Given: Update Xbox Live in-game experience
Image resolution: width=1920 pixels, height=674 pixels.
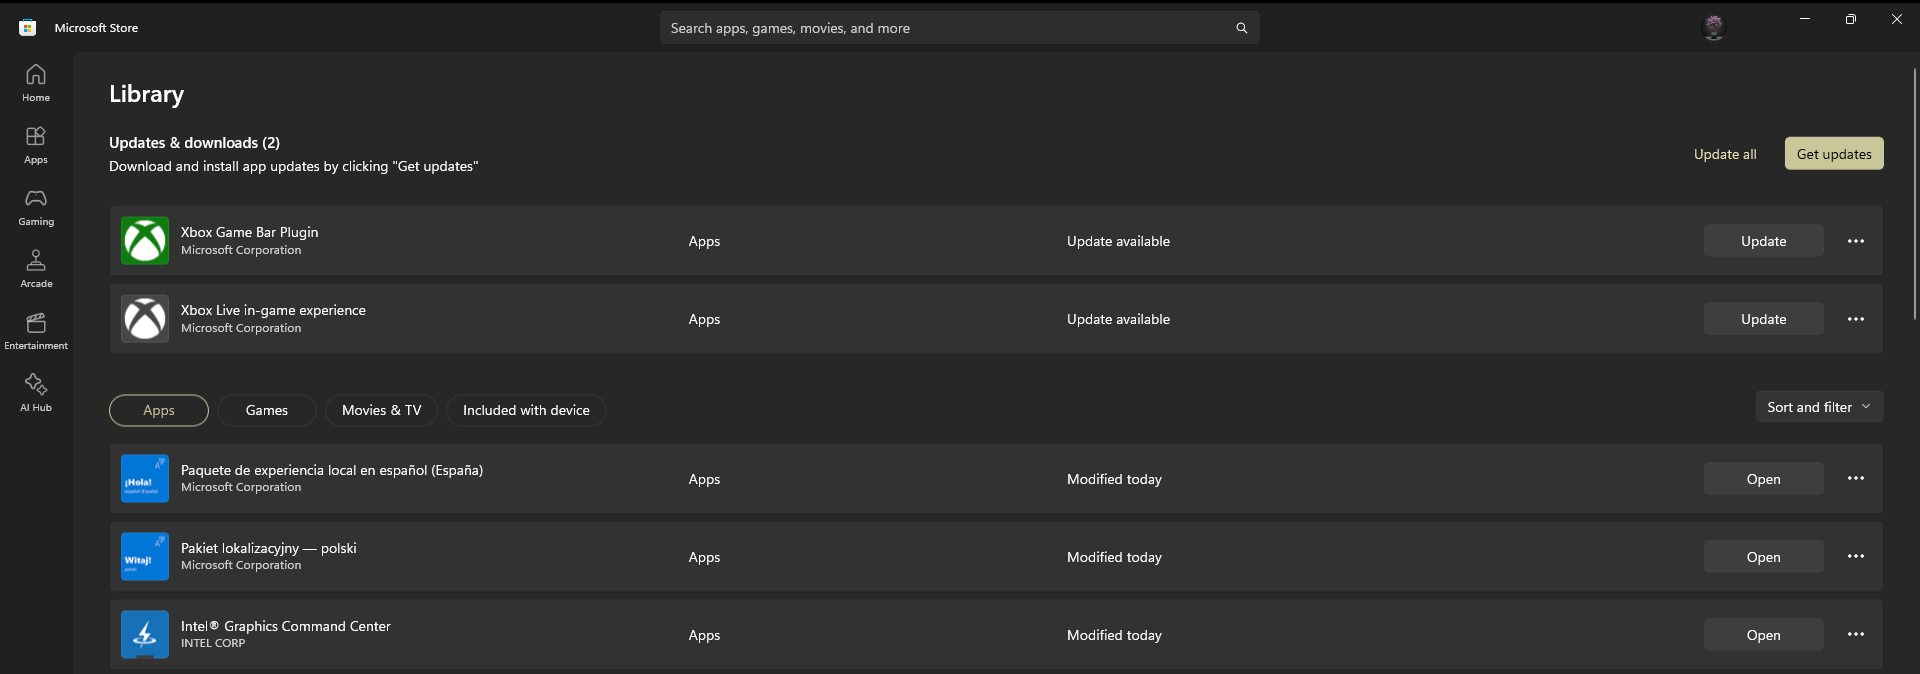Looking at the screenshot, I should pyautogui.click(x=1764, y=319).
